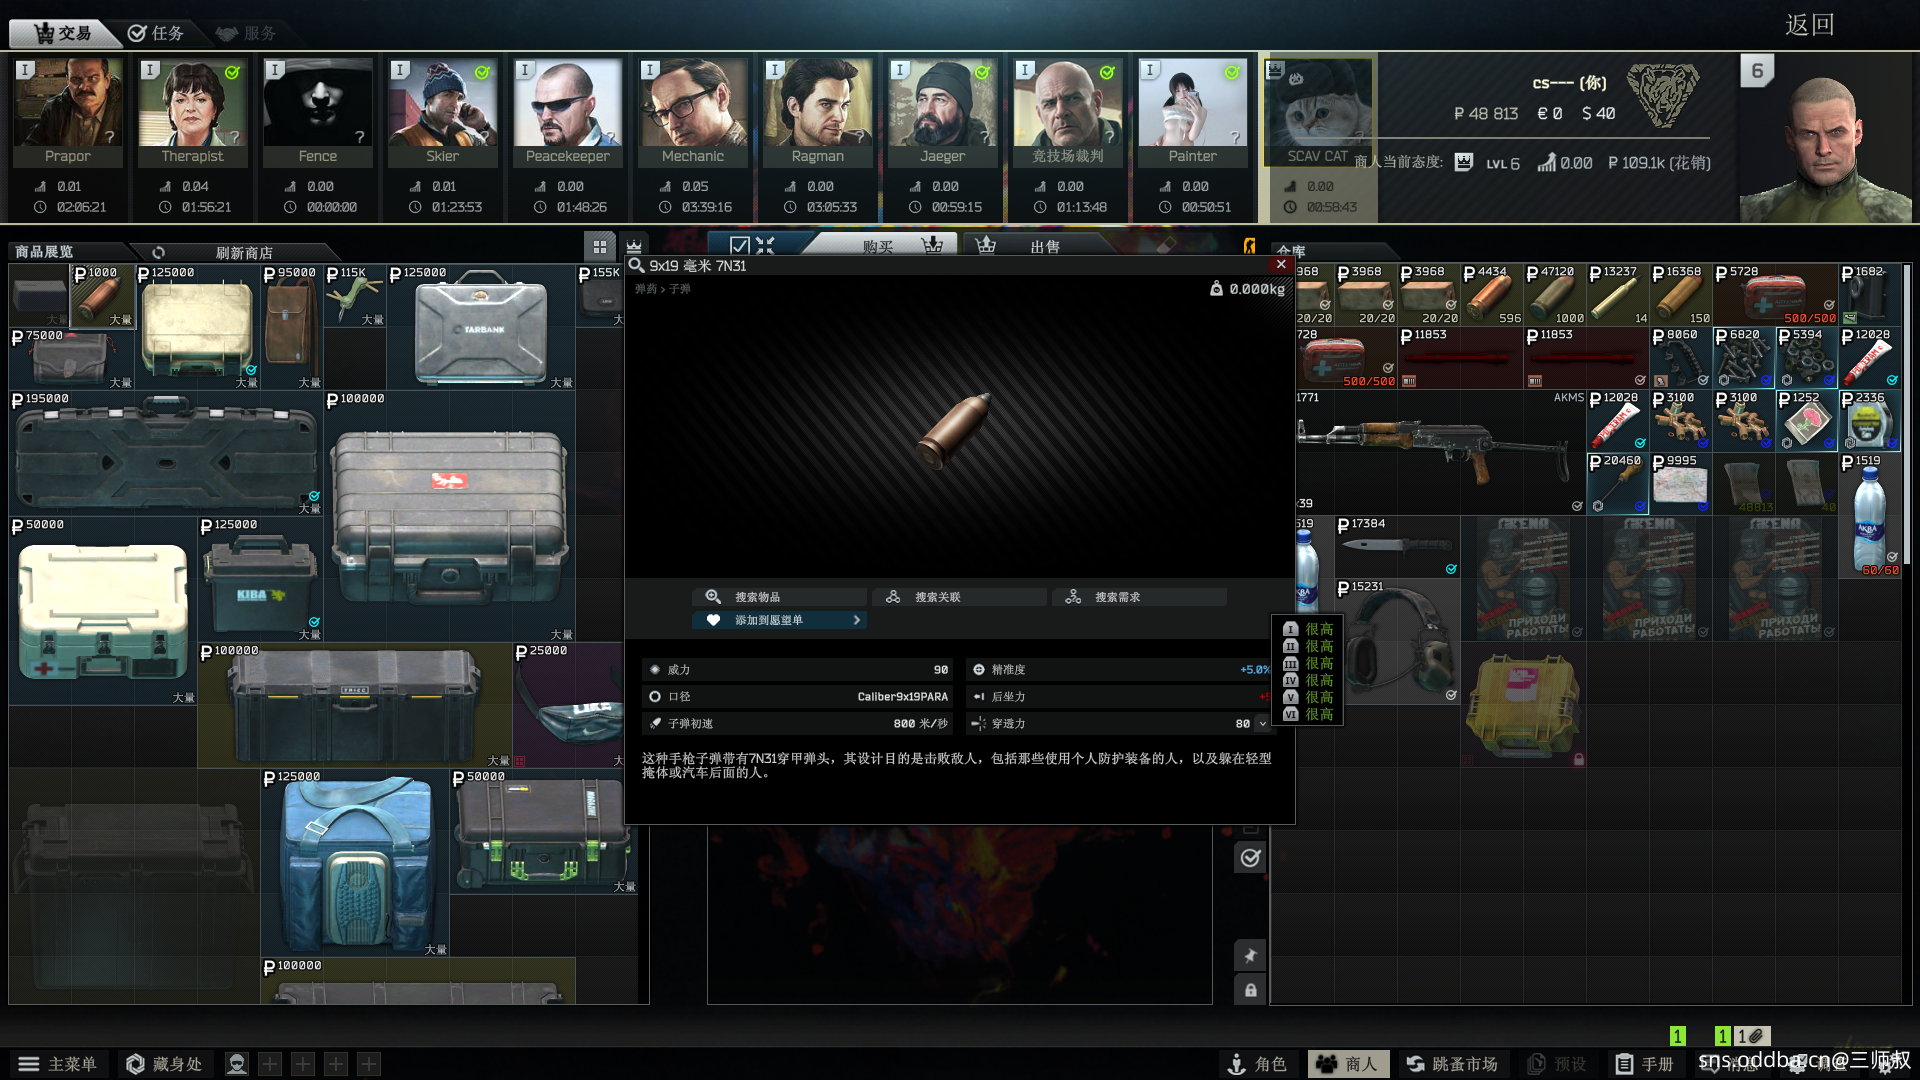Switch to grid view icon

pyautogui.click(x=600, y=246)
